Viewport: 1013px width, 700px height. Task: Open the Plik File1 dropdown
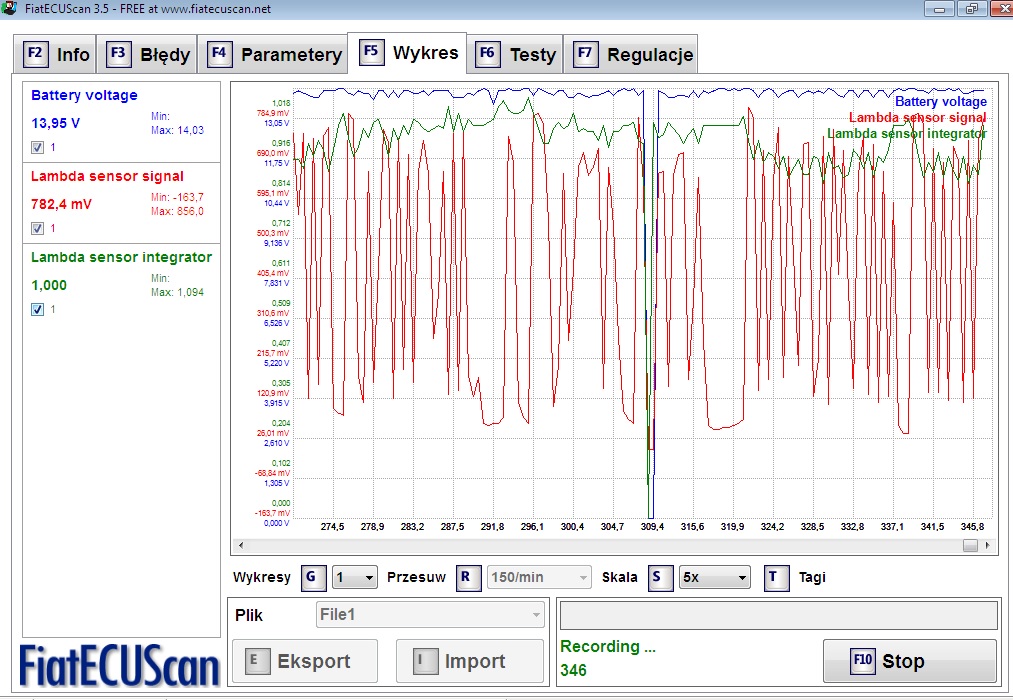pos(430,615)
